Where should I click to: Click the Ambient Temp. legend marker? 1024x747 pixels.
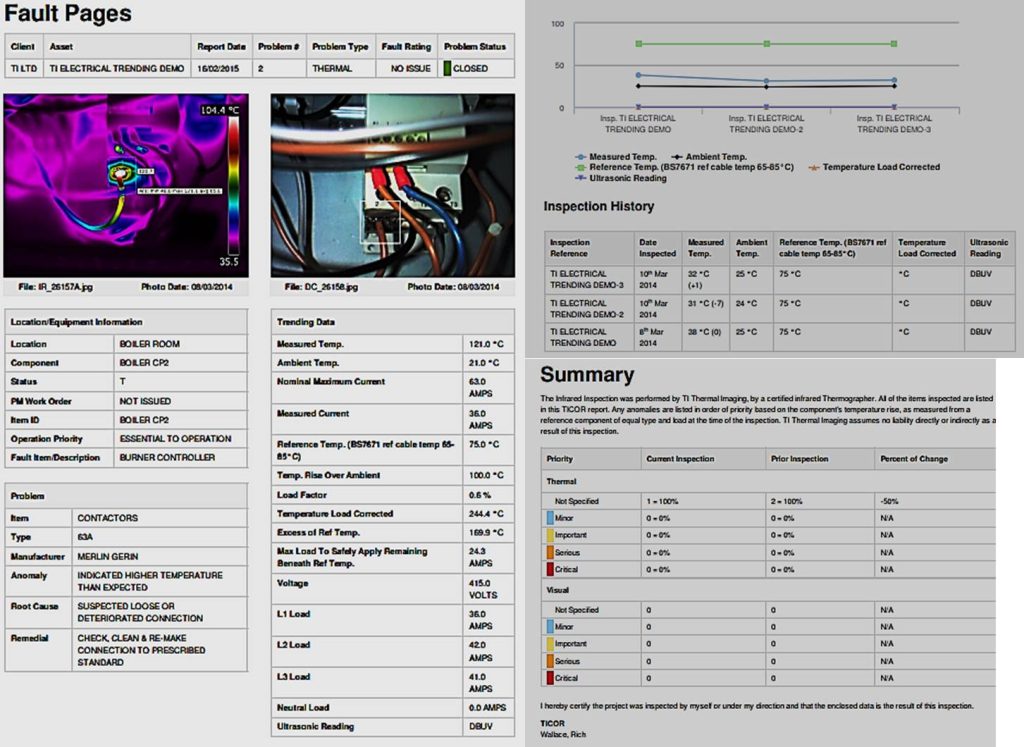677,157
